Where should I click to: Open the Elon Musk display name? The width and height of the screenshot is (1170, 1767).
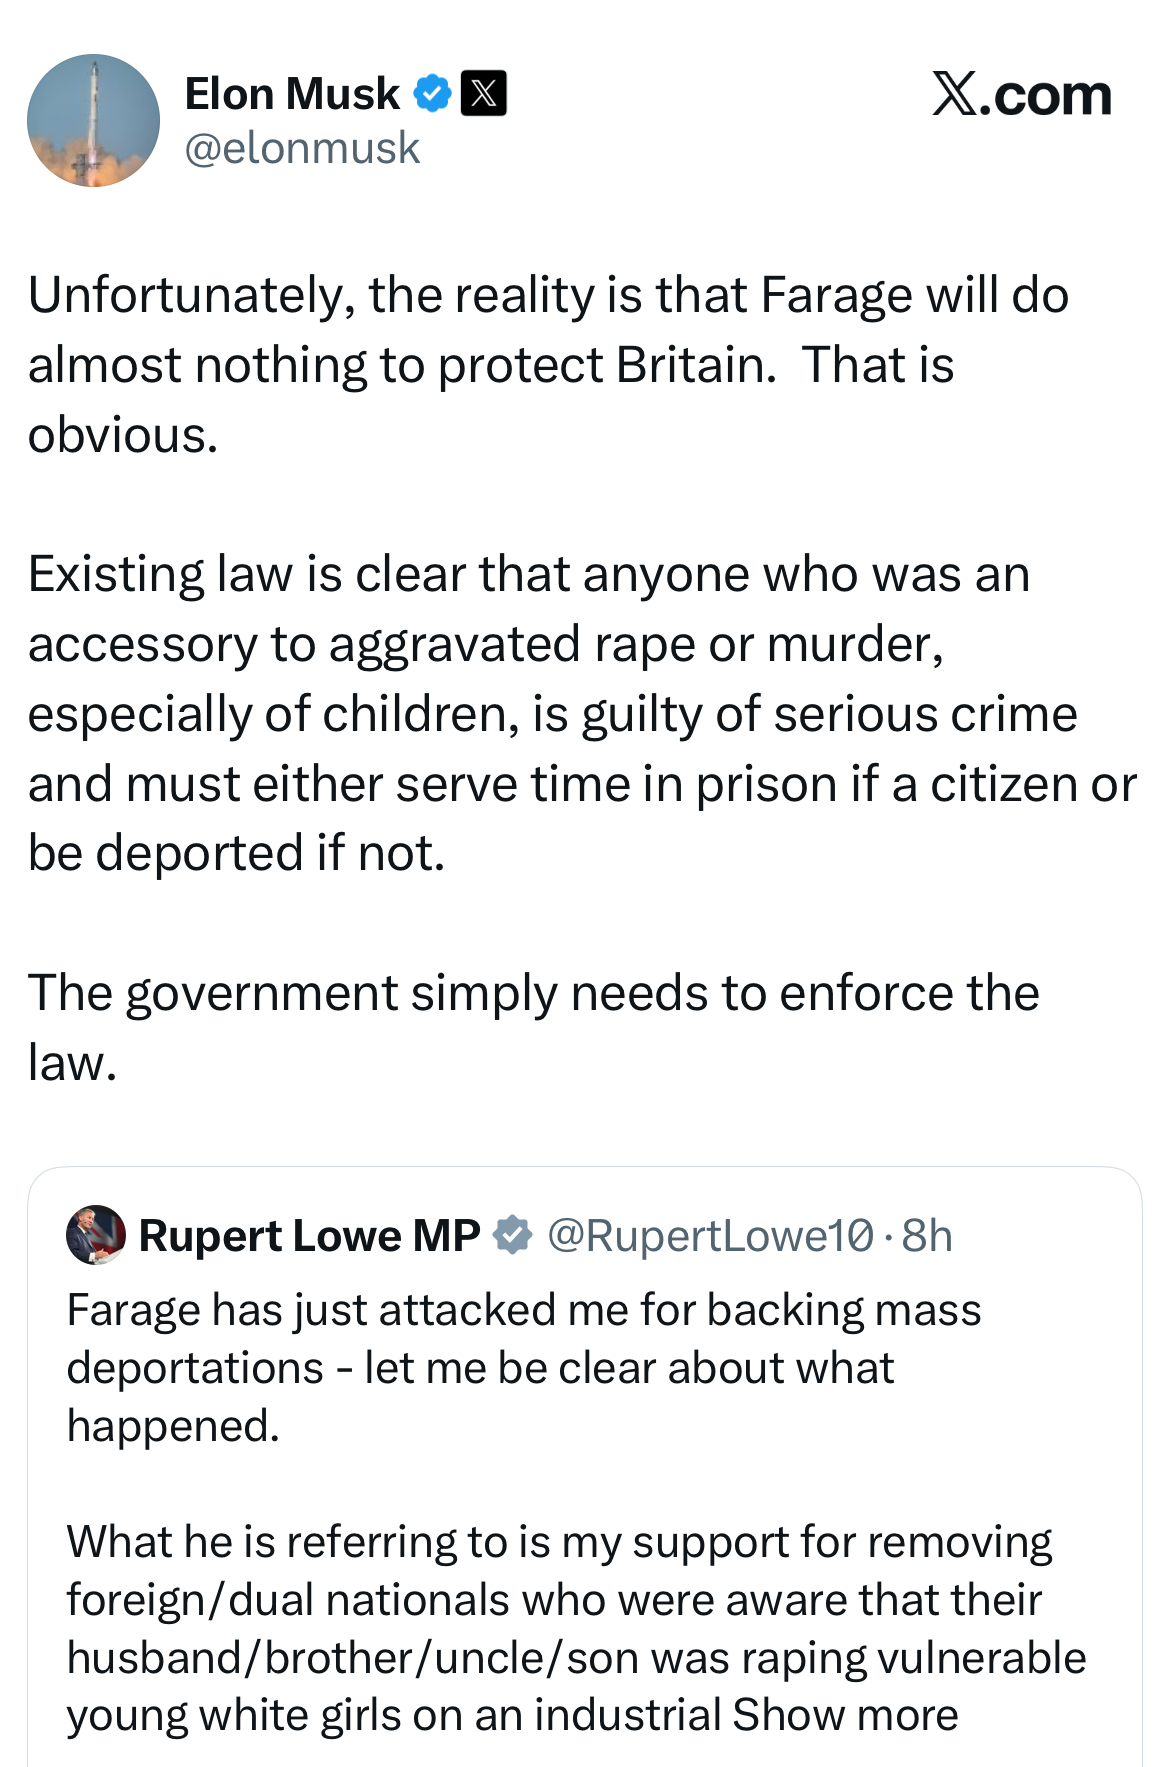(x=292, y=94)
